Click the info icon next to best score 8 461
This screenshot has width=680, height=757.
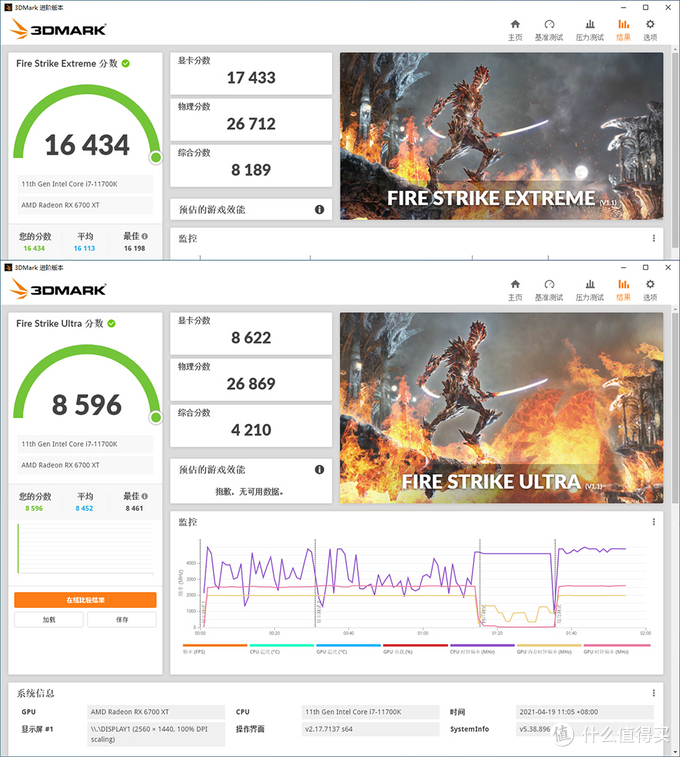click(145, 496)
